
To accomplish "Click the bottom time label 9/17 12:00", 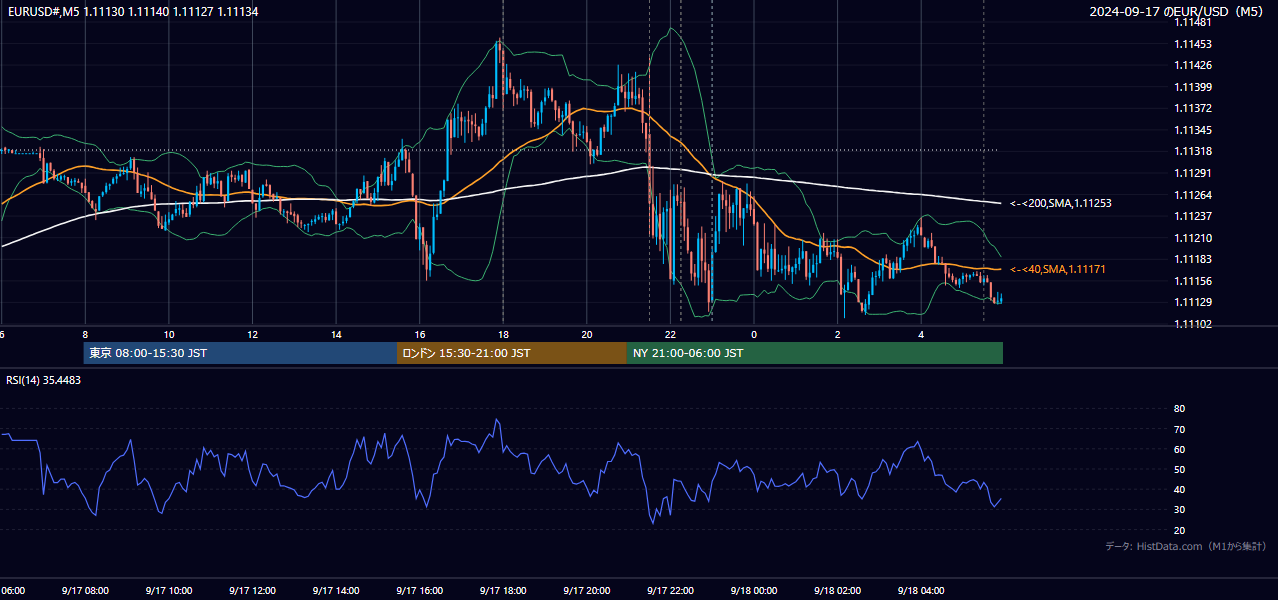I will click(252, 591).
